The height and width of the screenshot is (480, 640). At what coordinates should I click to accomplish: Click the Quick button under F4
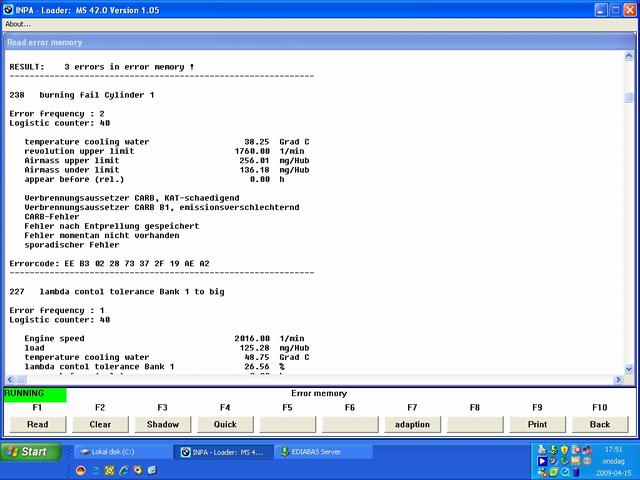225,424
